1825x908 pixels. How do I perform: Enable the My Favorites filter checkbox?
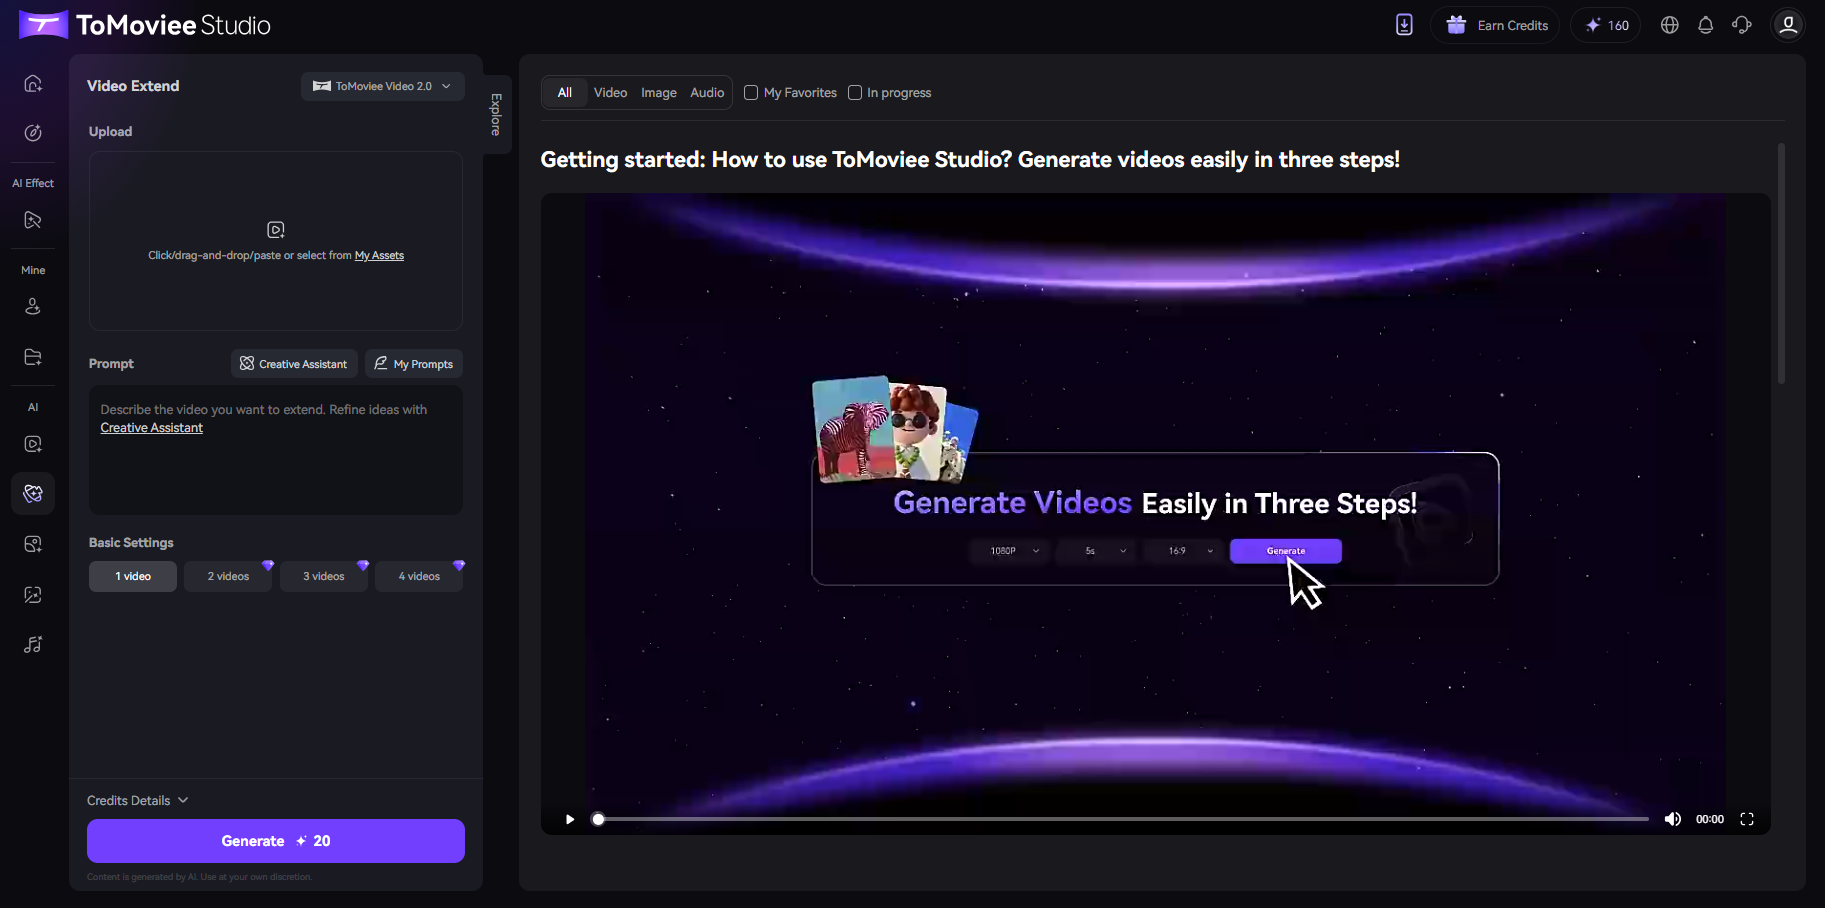(x=751, y=92)
